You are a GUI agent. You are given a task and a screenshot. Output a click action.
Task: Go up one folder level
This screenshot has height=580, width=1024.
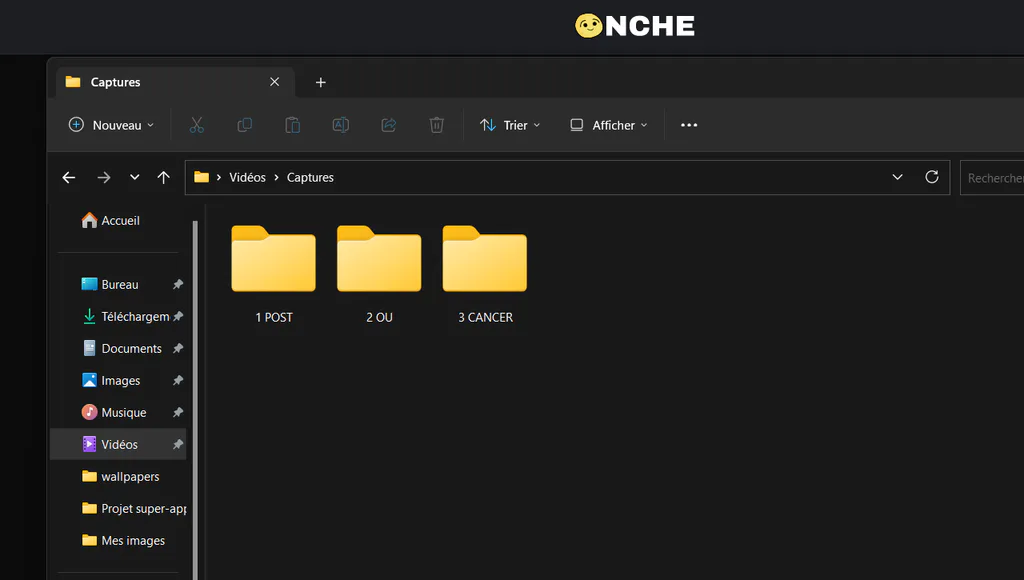(163, 178)
